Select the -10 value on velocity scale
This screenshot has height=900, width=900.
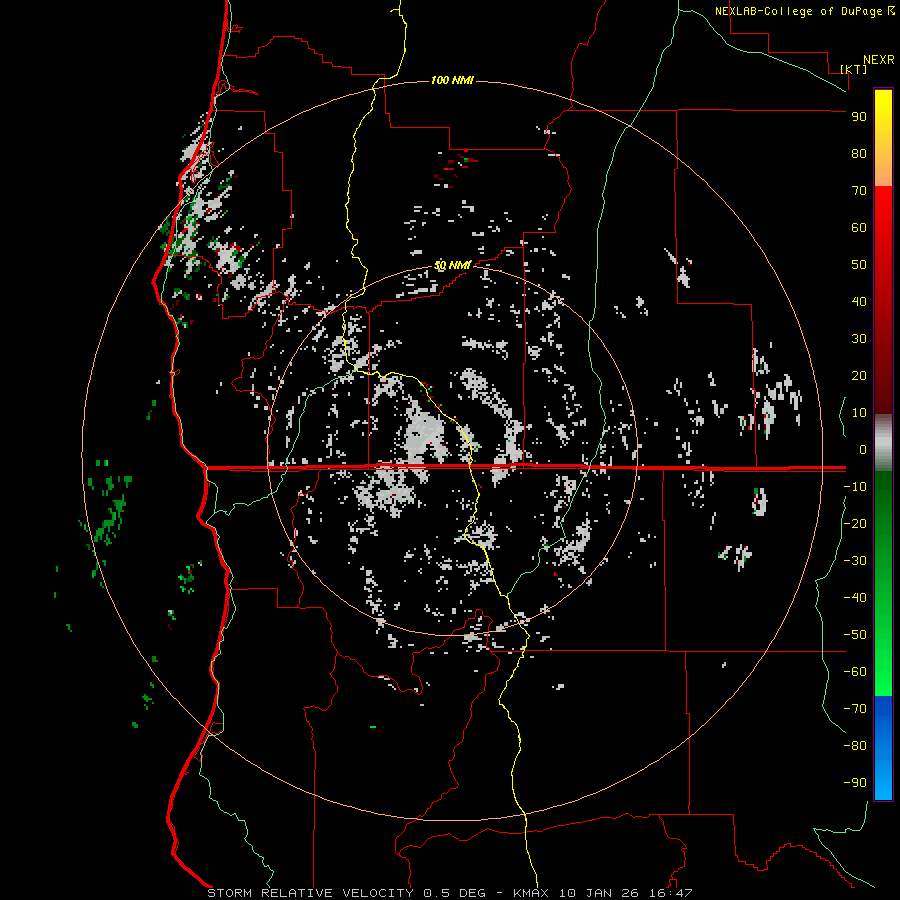coord(855,487)
